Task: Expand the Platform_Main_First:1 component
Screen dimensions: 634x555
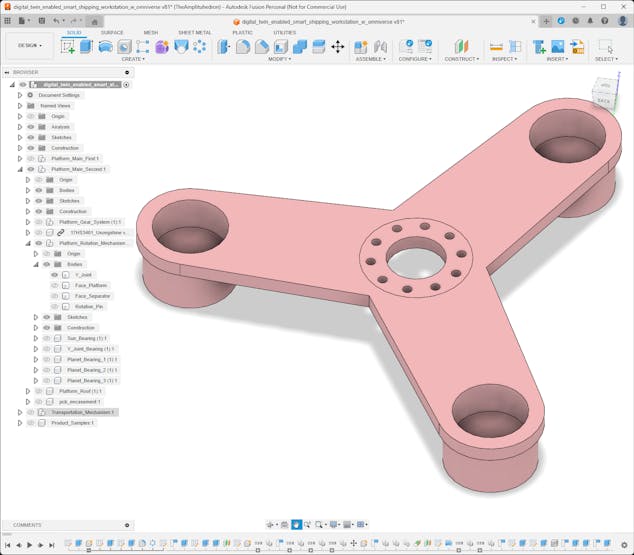Action: click(x=19, y=159)
